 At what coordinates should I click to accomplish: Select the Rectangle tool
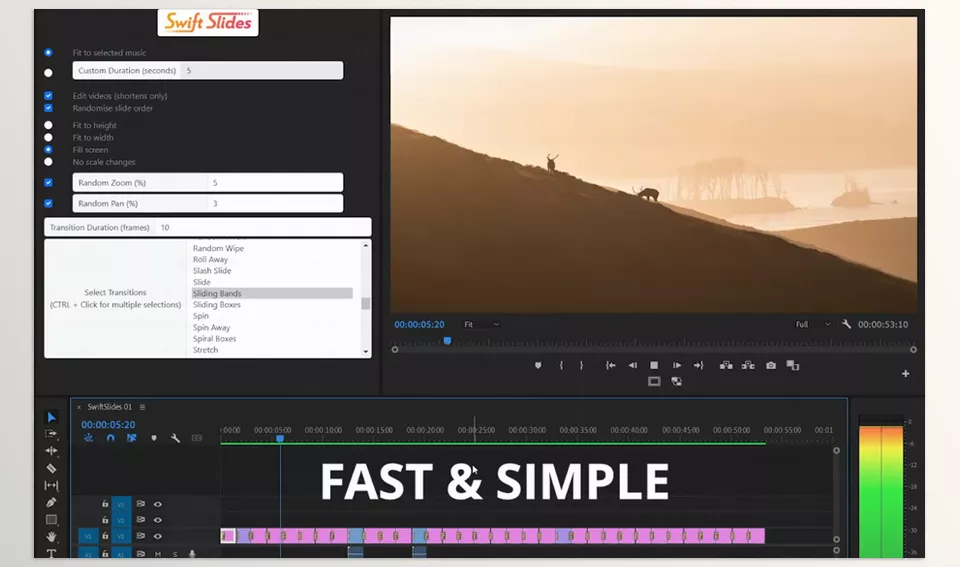tap(51, 520)
